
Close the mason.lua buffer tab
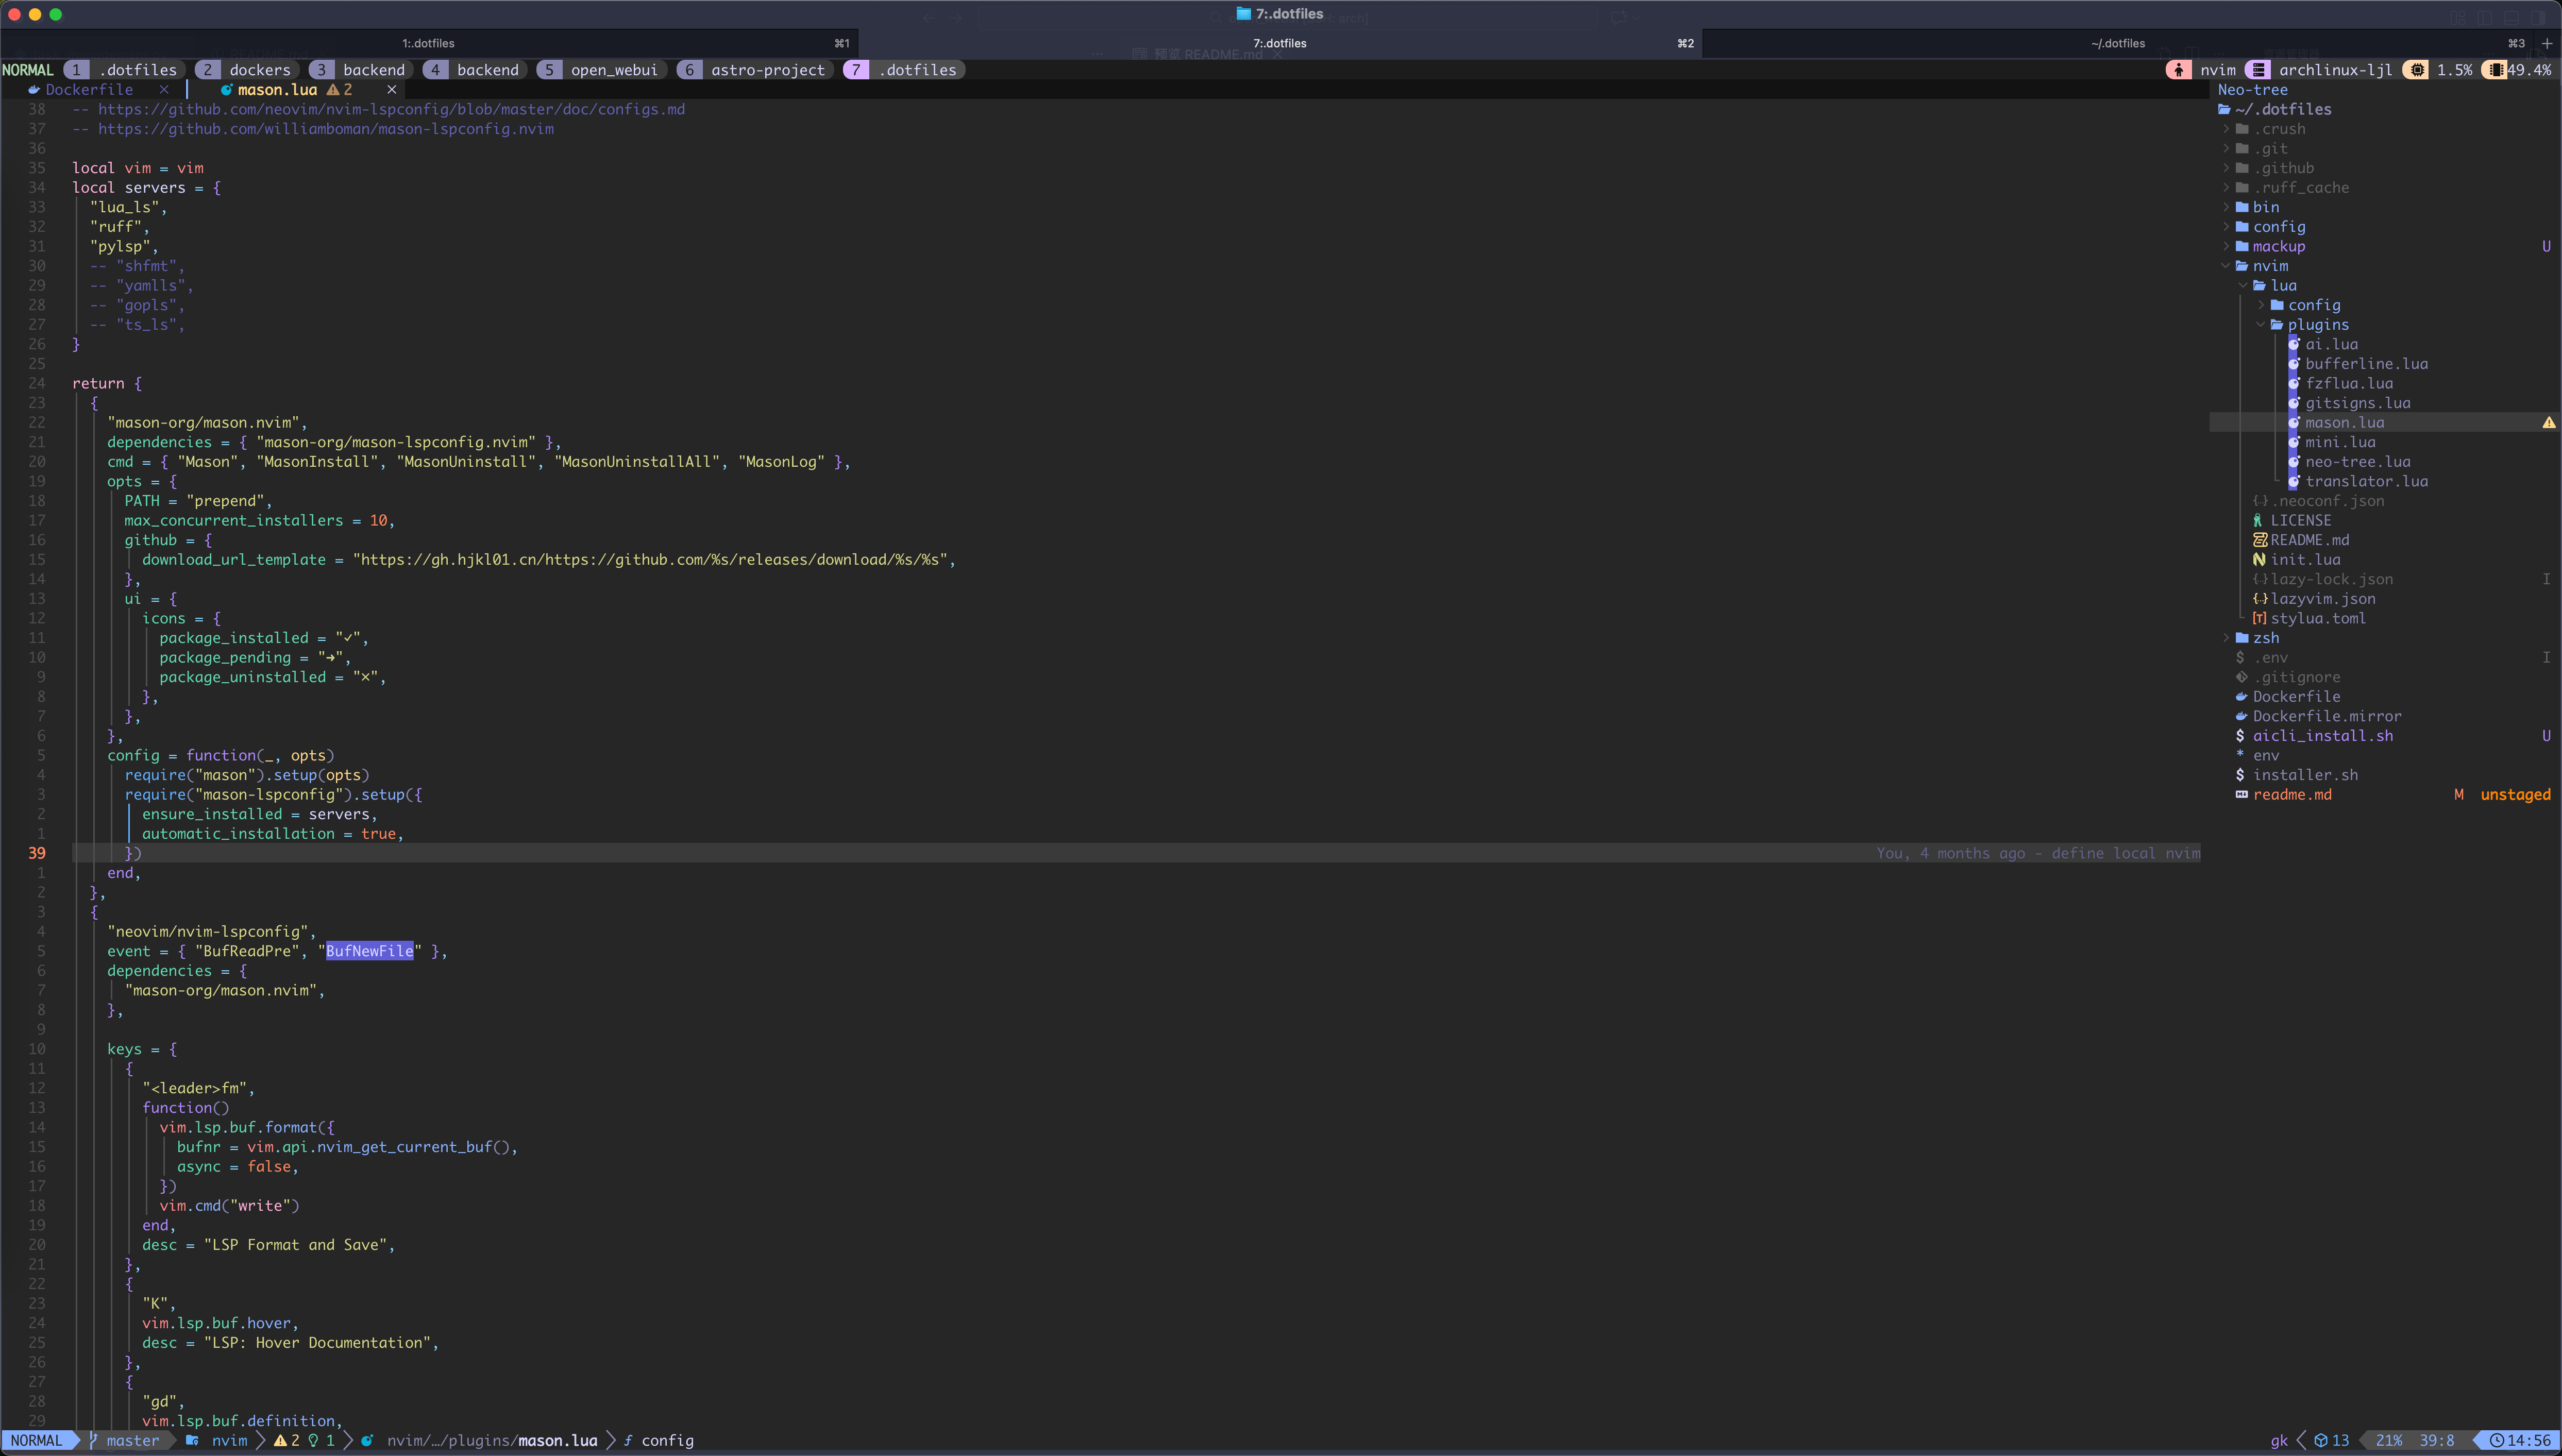(x=392, y=90)
